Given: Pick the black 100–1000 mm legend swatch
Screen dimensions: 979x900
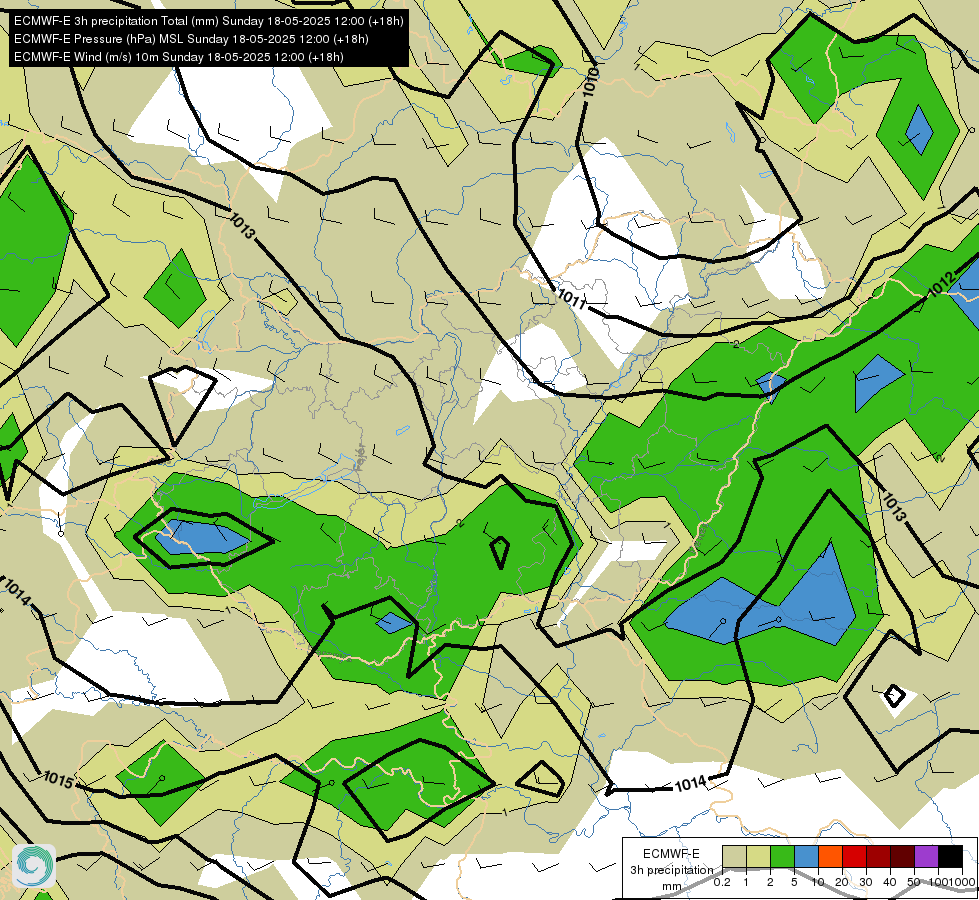Looking at the screenshot, I should click(x=950, y=857).
